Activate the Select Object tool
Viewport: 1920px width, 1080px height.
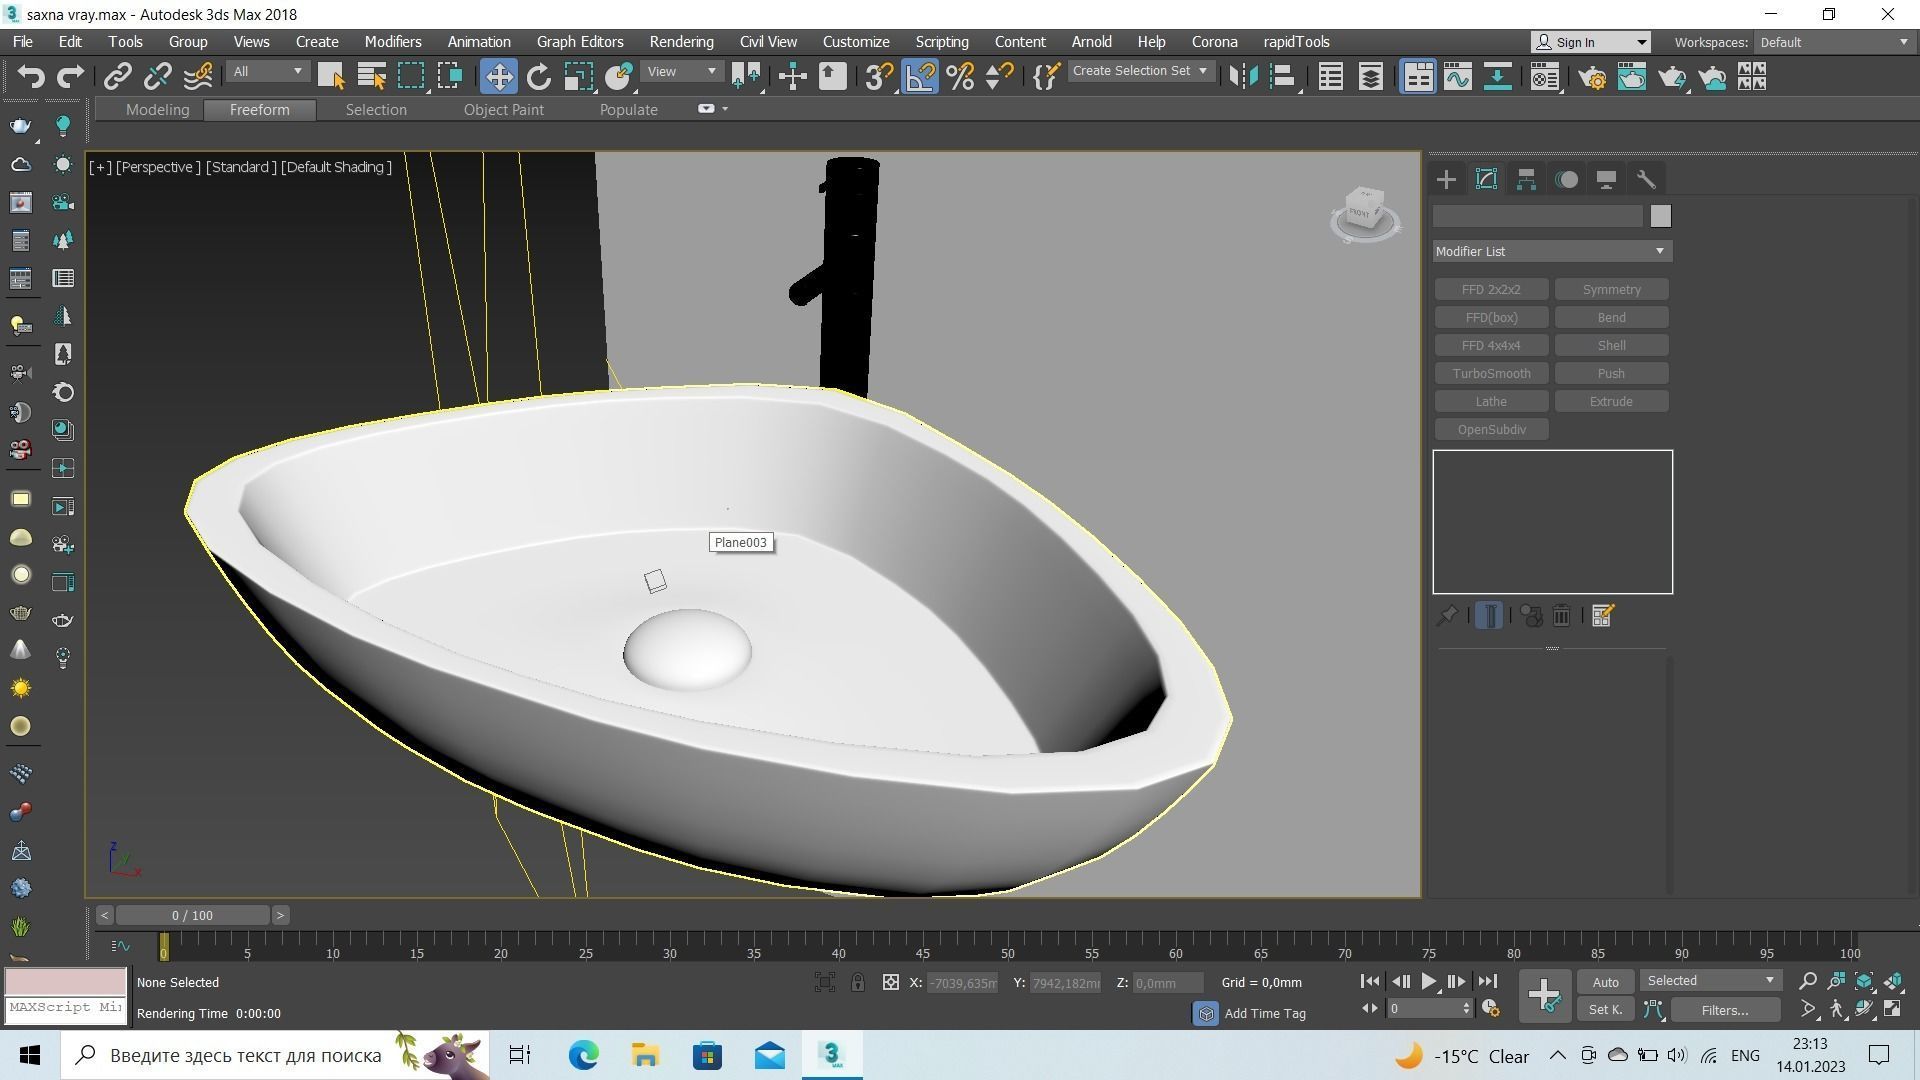331,76
